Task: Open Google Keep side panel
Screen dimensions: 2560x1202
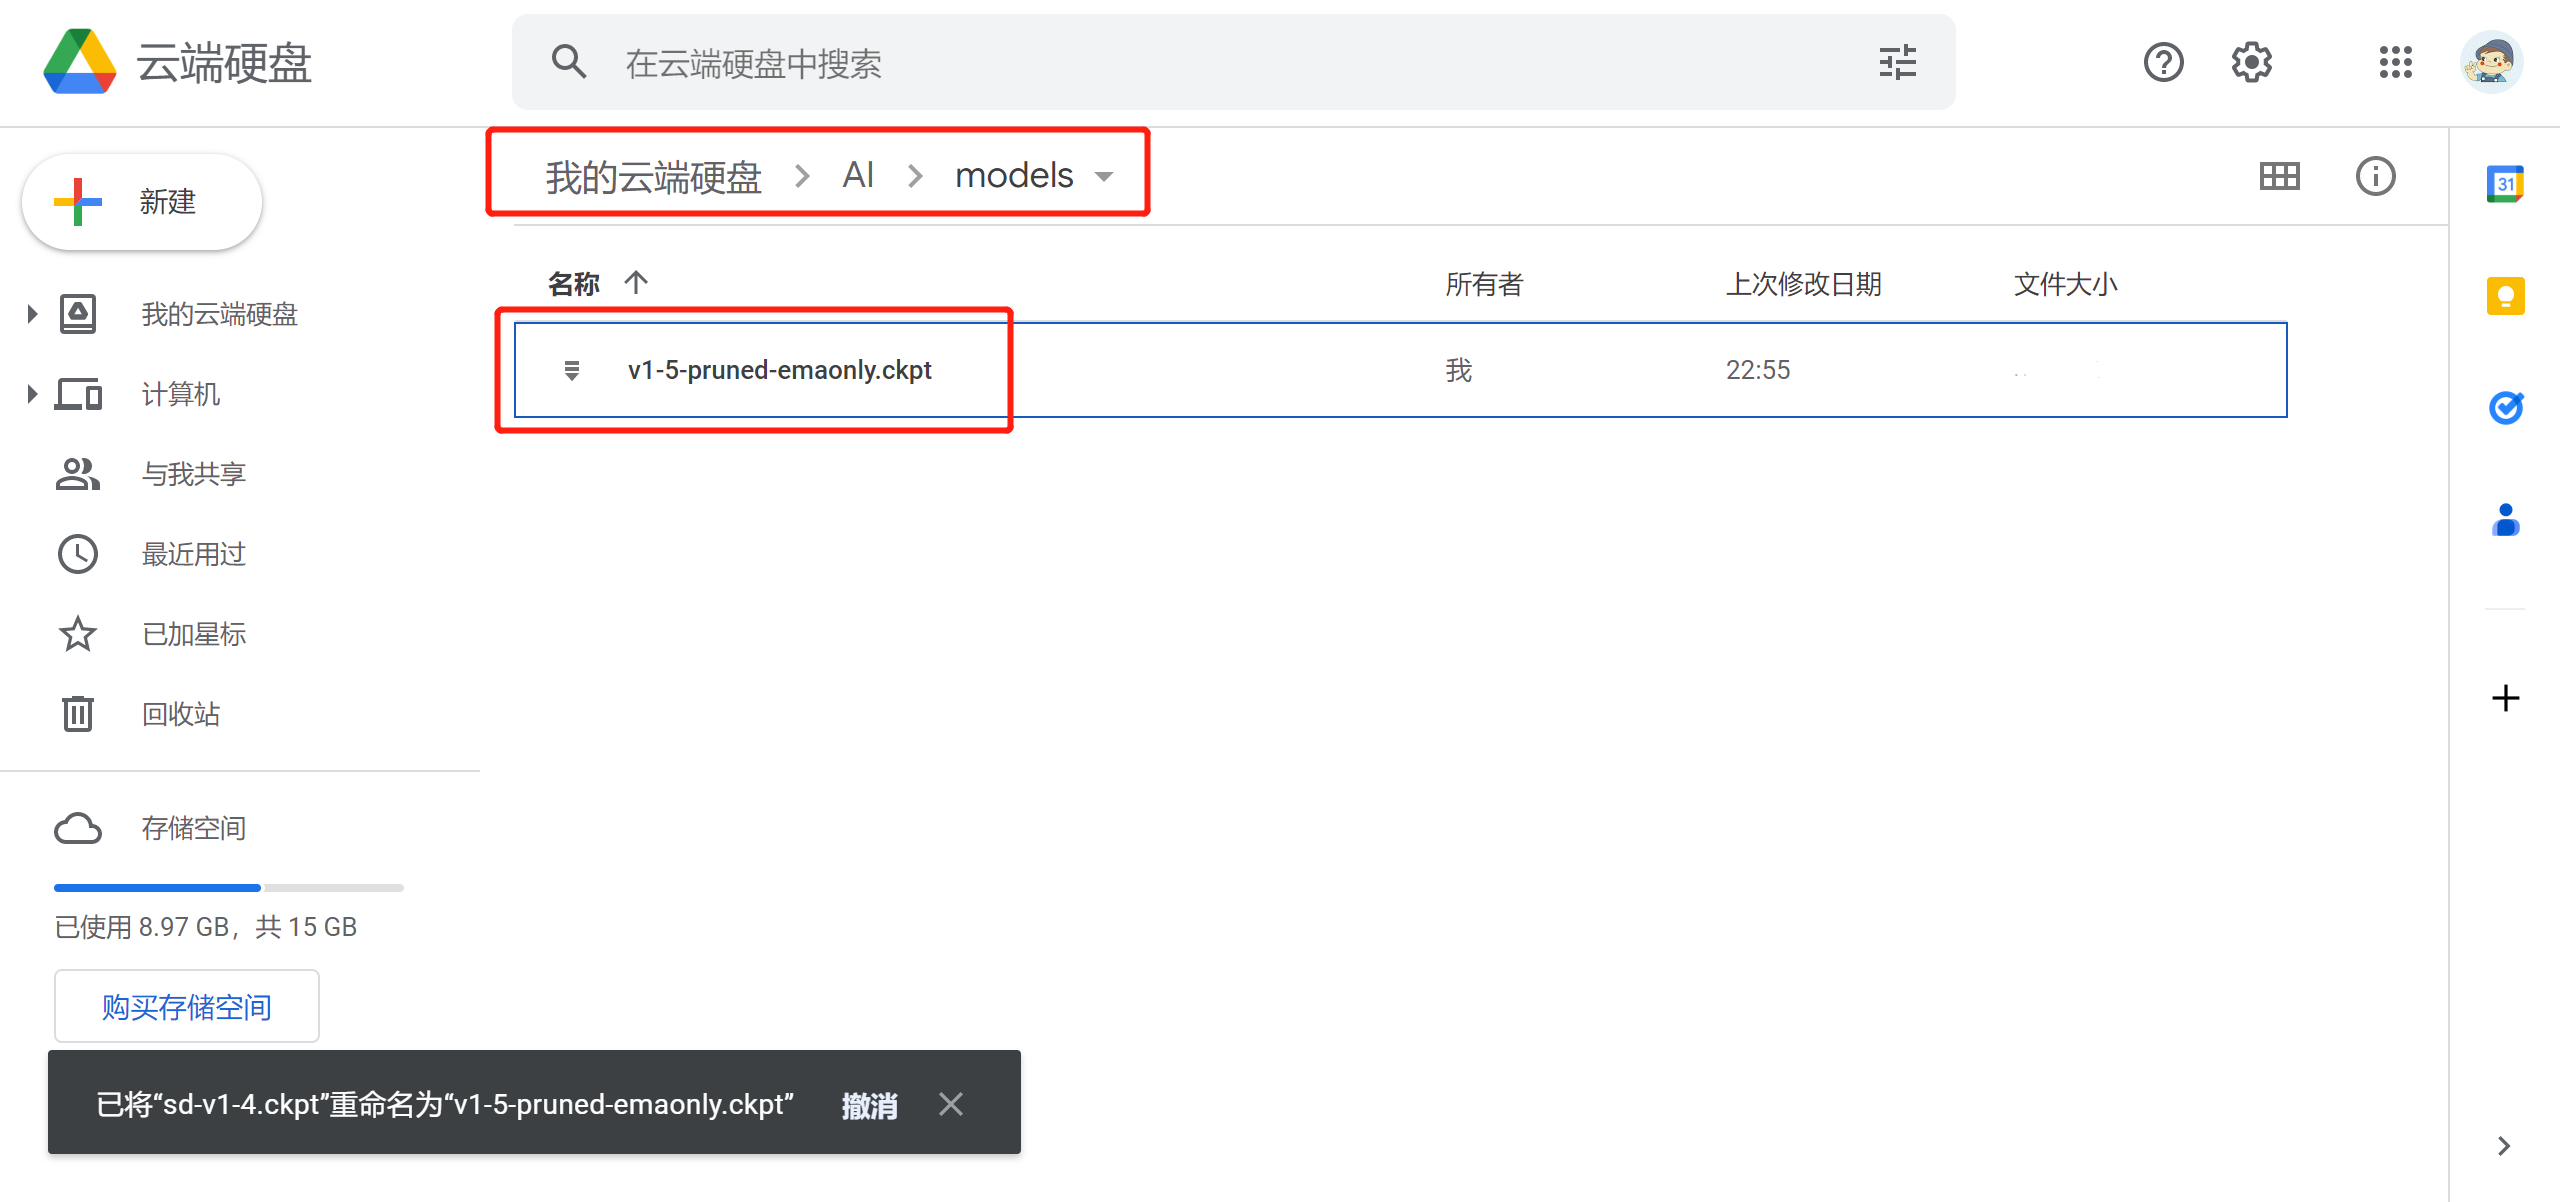Action: click(x=2505, y=296)
